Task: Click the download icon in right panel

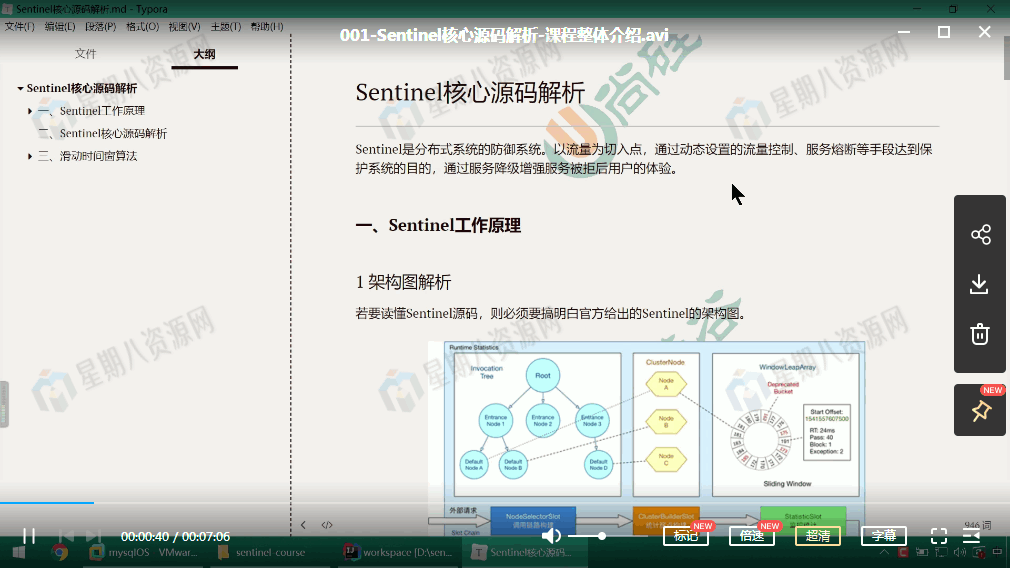Action: [980, 285]
